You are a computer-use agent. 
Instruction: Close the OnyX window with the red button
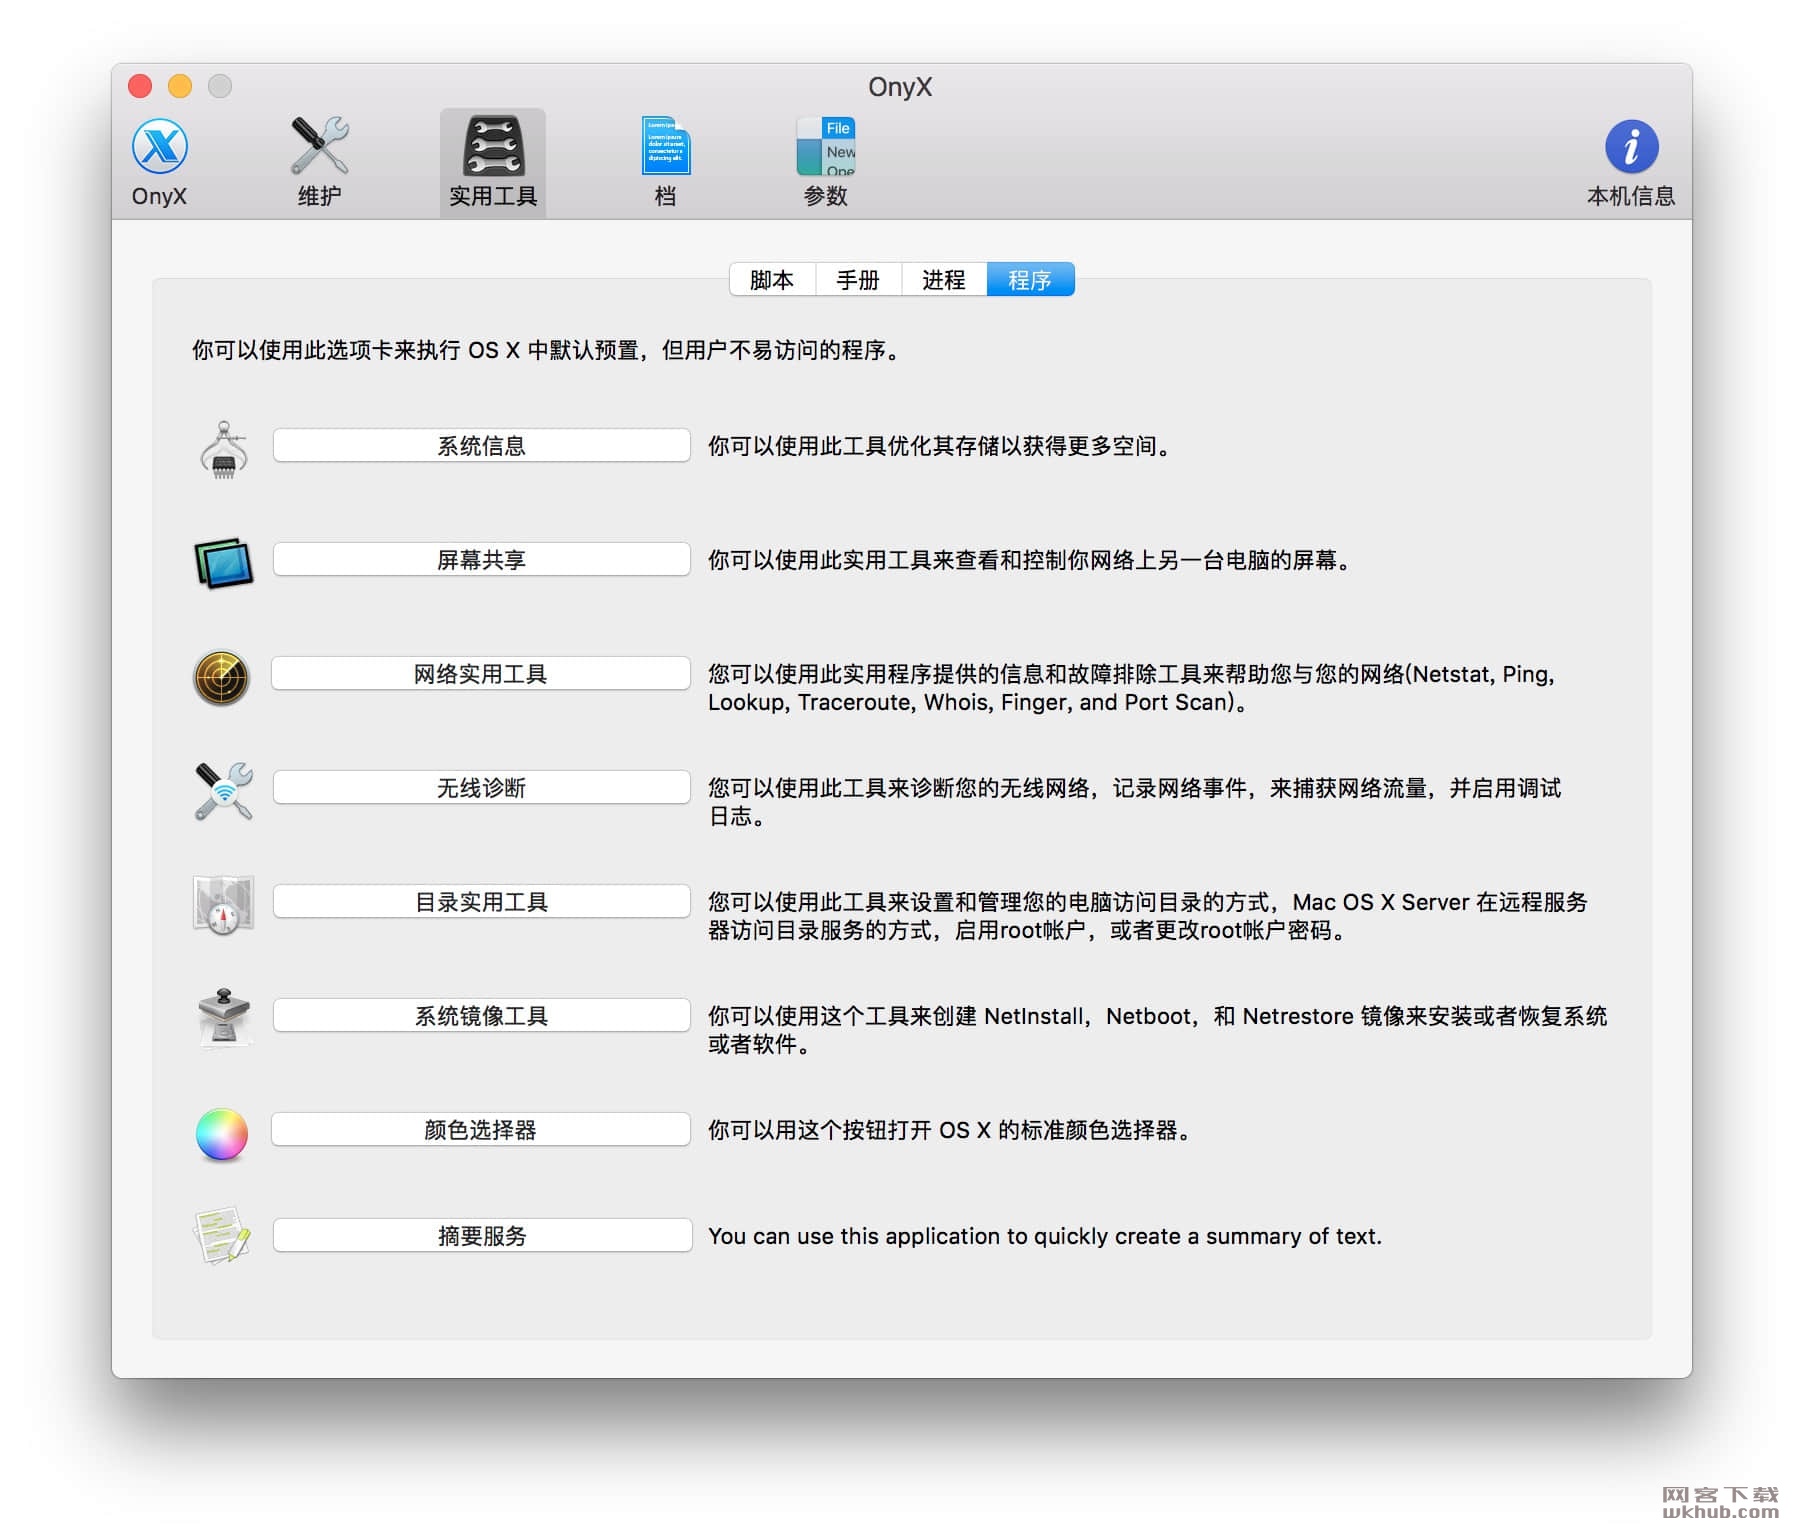coord(140,87)
